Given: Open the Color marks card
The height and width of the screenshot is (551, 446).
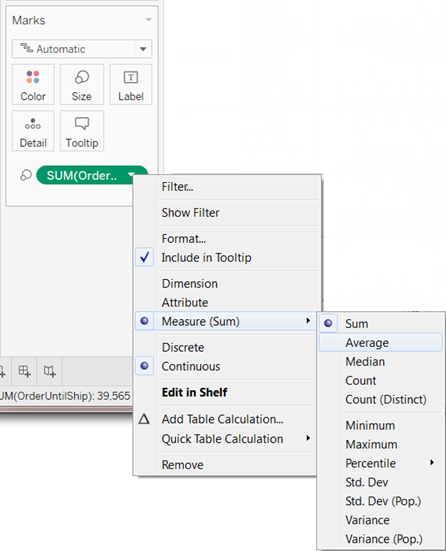Looking at the screenshot, I should [33, 84].
